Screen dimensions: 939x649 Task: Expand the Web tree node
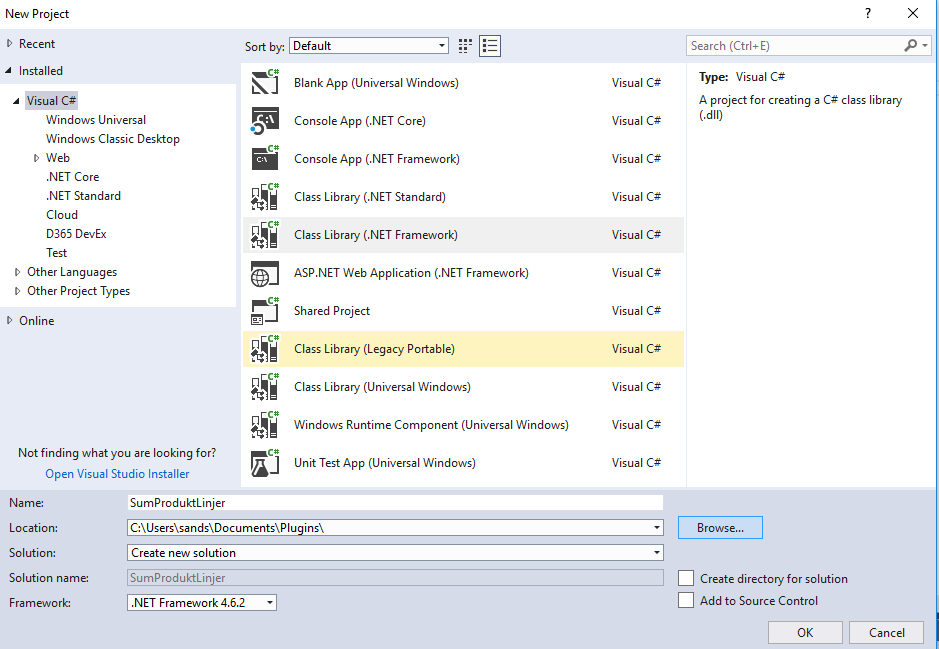37,158
